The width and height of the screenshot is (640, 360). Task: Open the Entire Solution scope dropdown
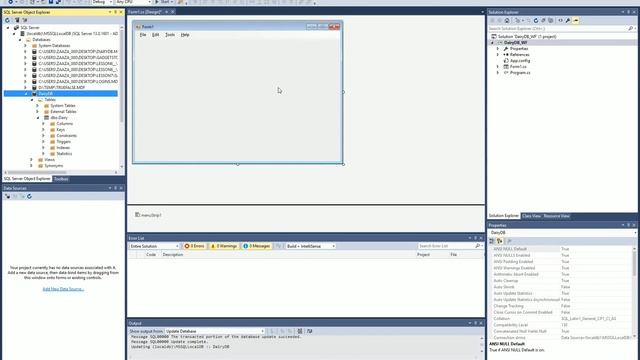(154, 246)
